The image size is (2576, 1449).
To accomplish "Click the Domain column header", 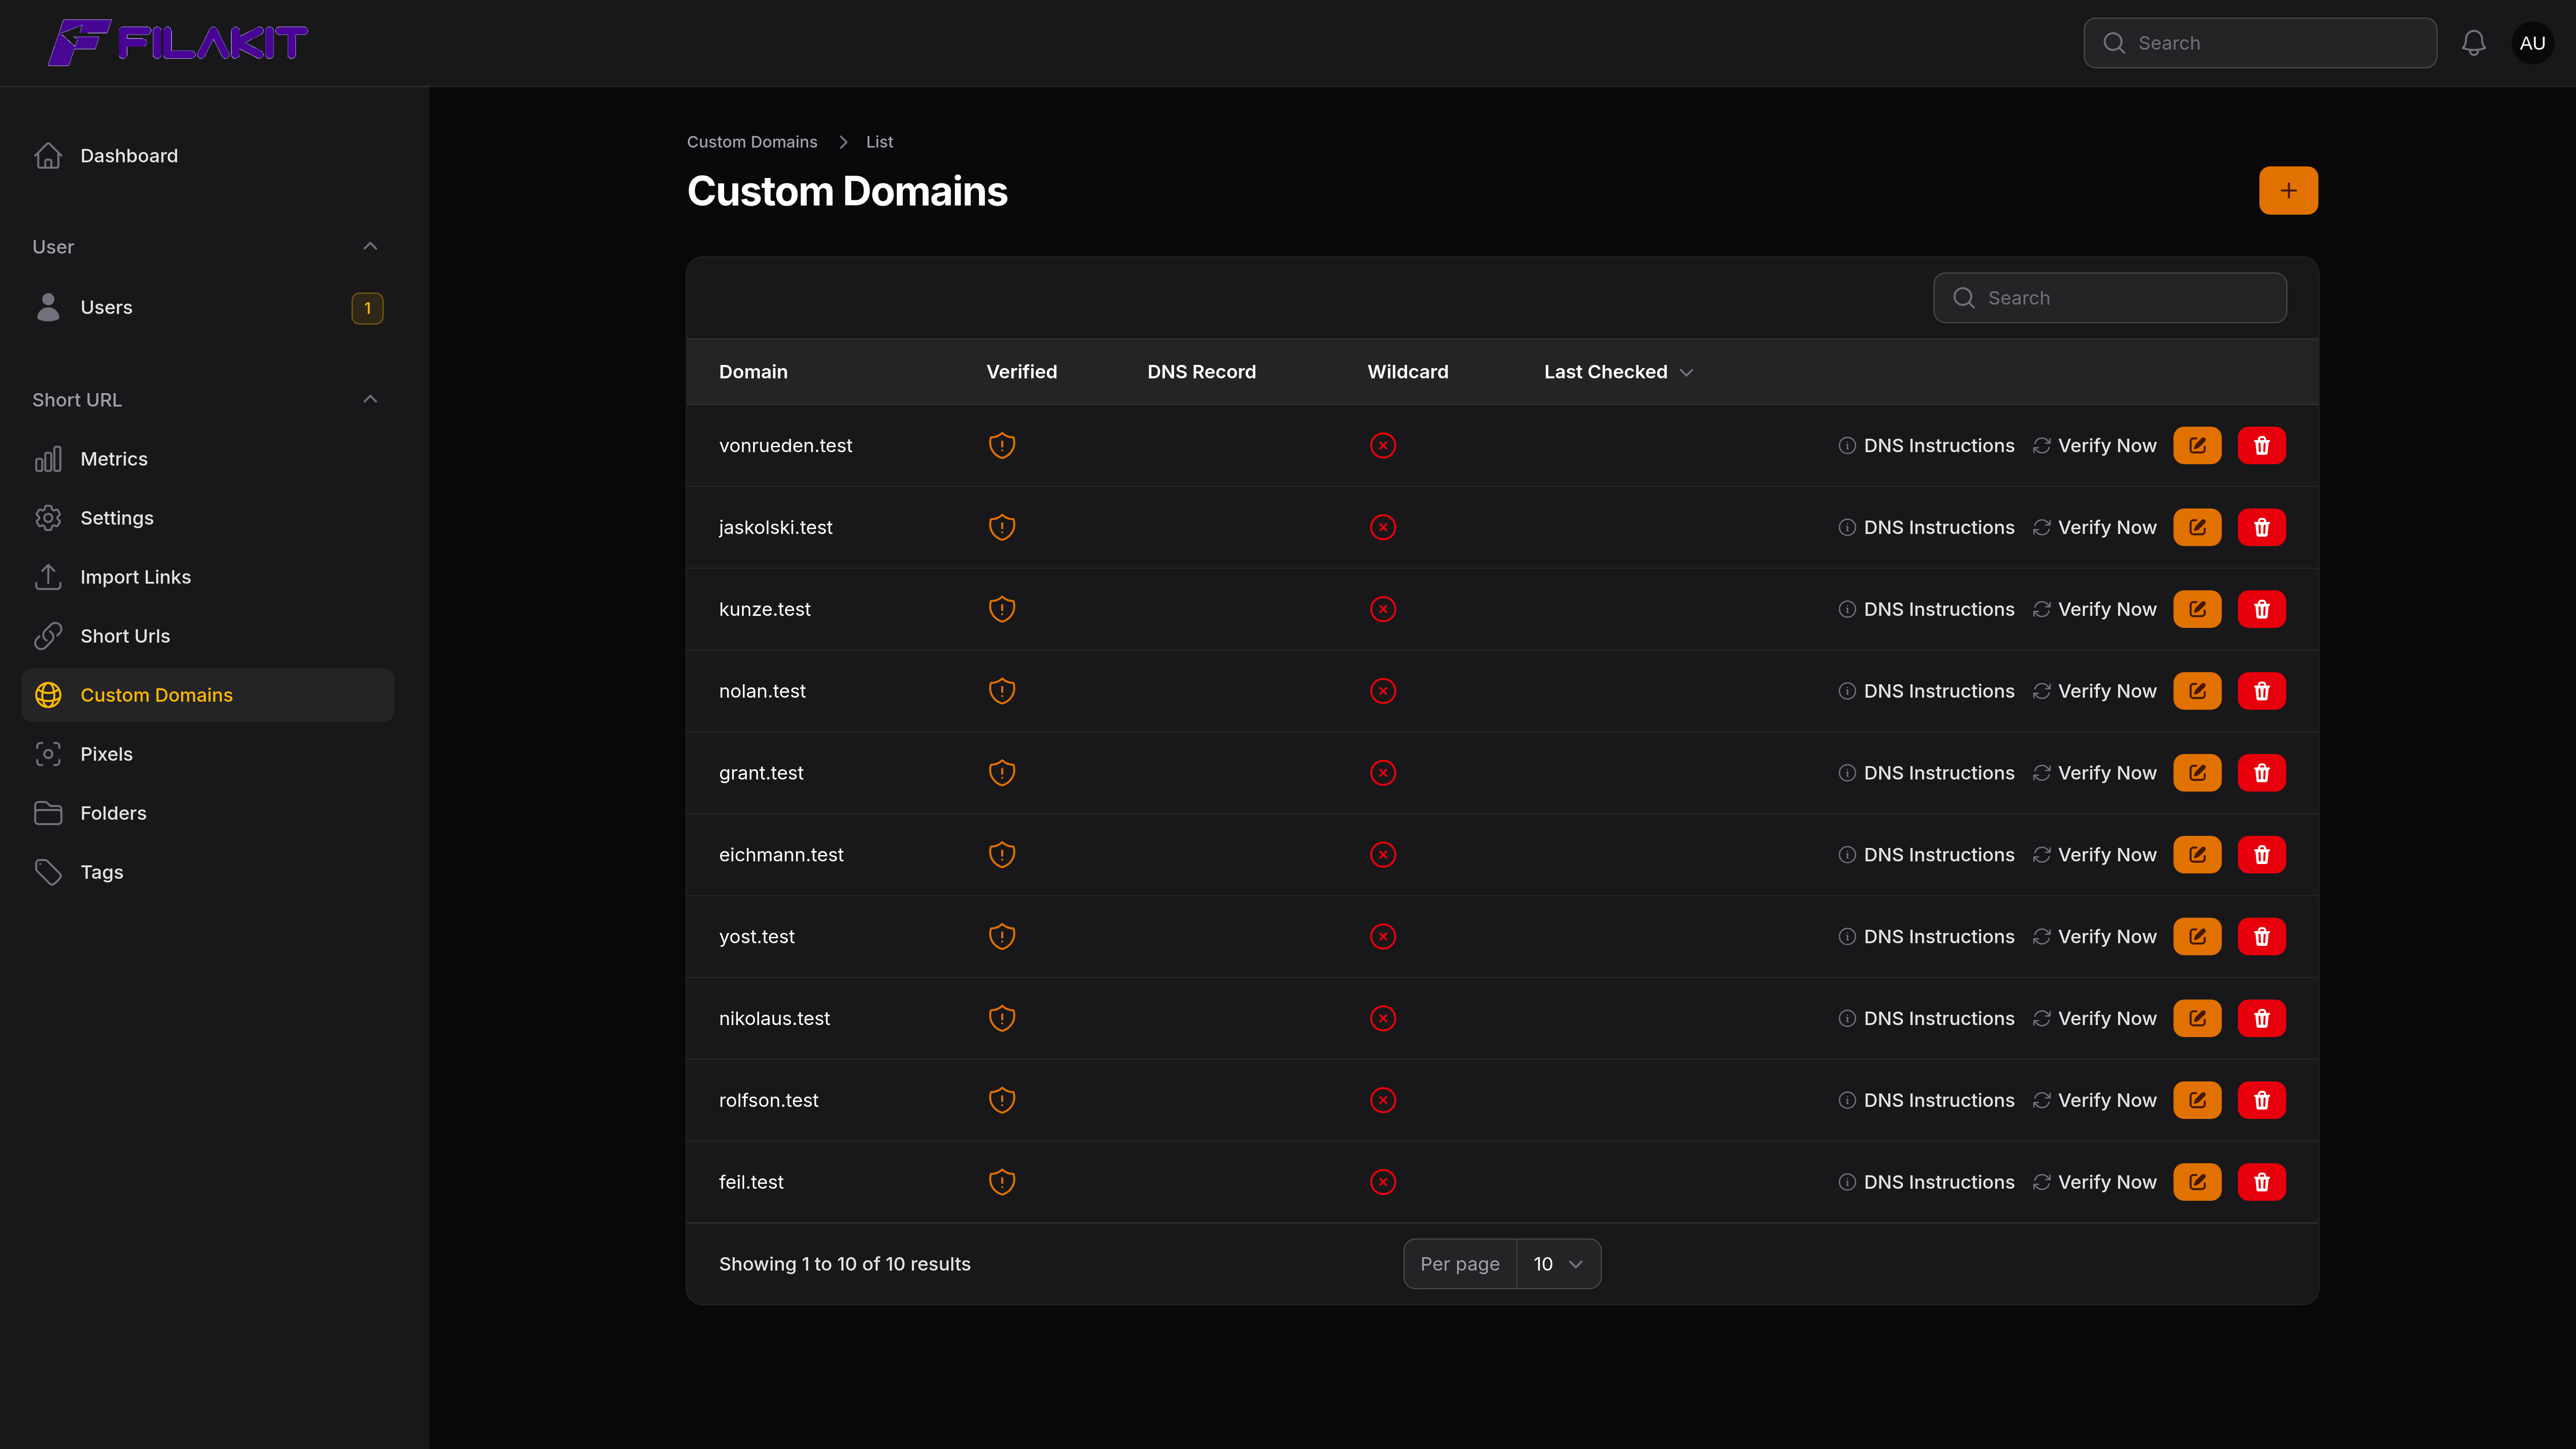I will click(x=753, y=372).
